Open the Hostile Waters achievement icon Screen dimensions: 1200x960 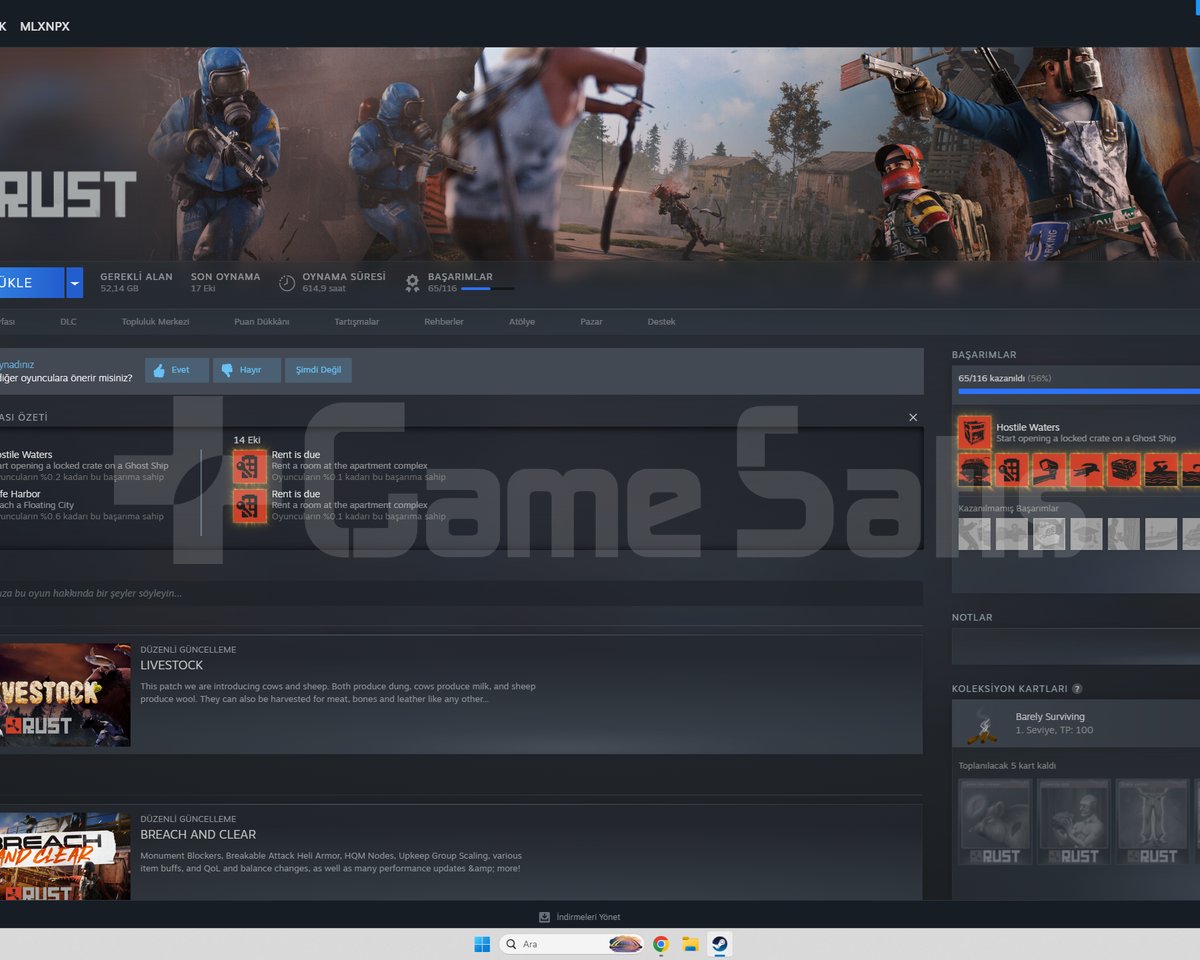974,433
